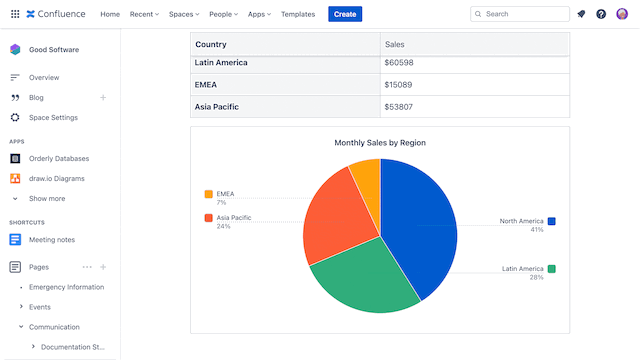The width and height of the screenshot is (640, 360).
Task: Open the Recent dropdown menu
Action: click(x=144, y=14)
